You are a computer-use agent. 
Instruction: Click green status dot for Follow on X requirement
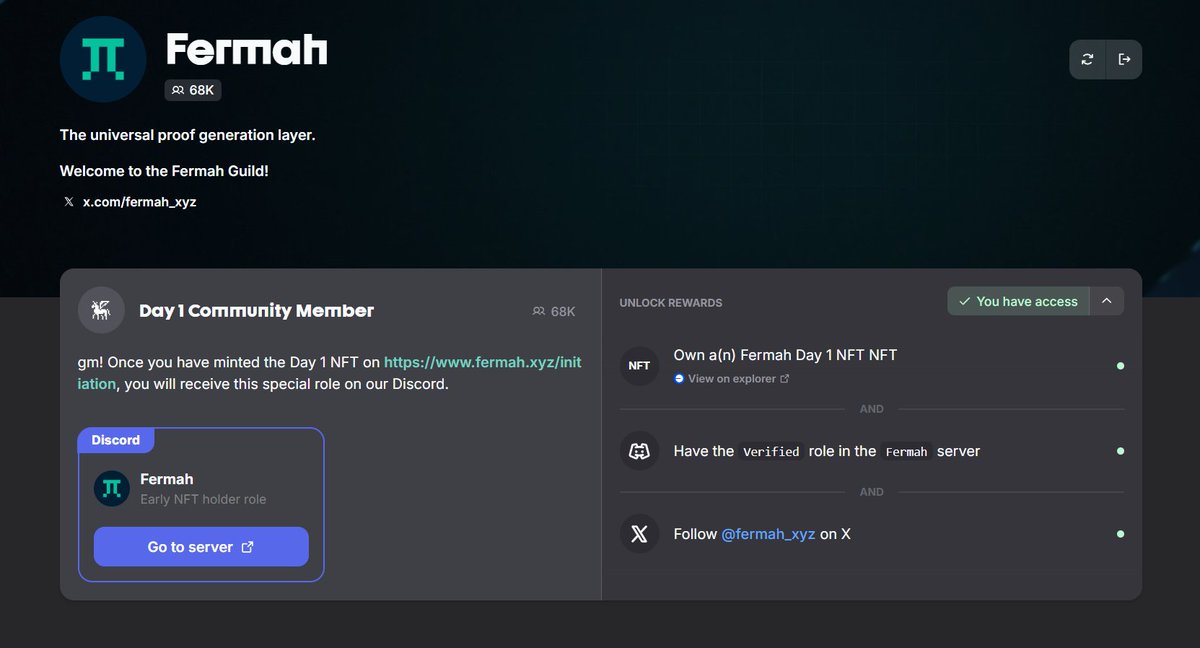coord(1120,534)
